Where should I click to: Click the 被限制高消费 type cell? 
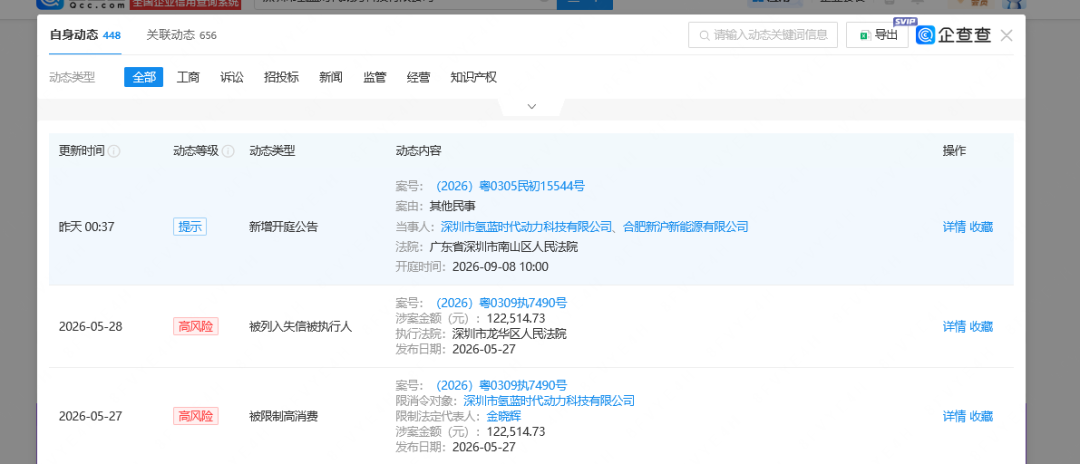point(284,416)
